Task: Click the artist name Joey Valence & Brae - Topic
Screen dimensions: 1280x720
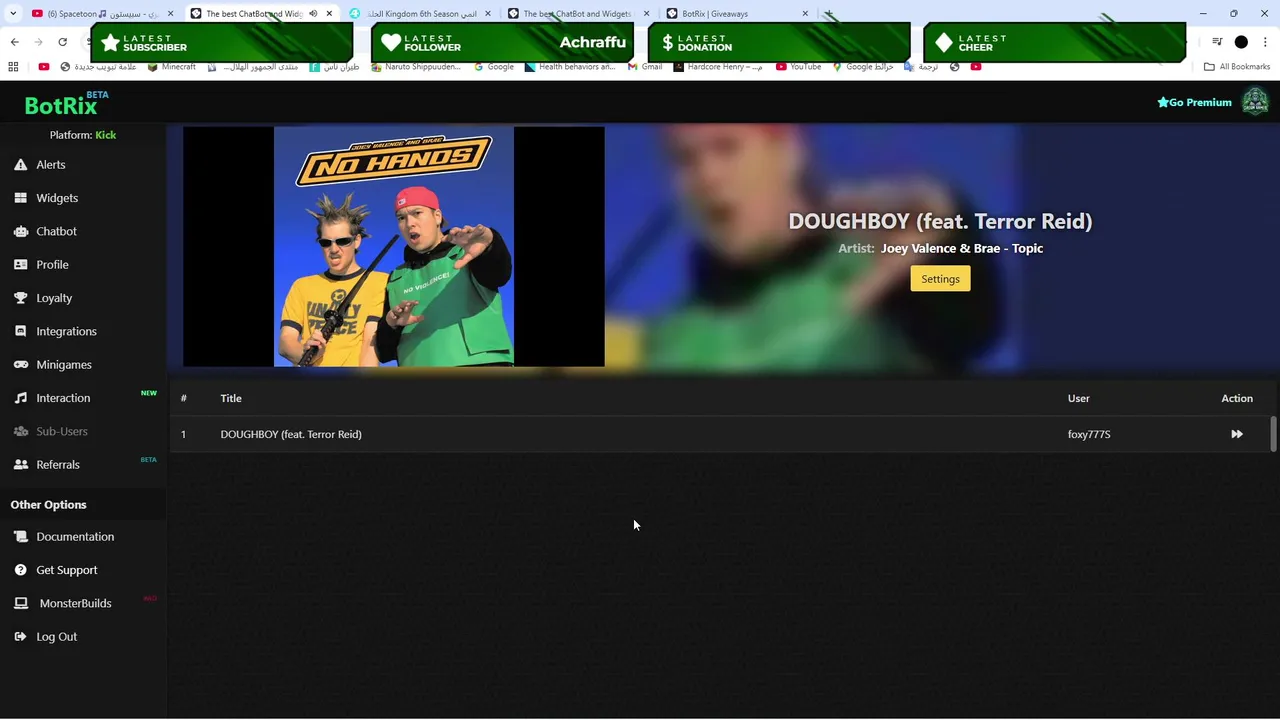Action: pos(962,248)
